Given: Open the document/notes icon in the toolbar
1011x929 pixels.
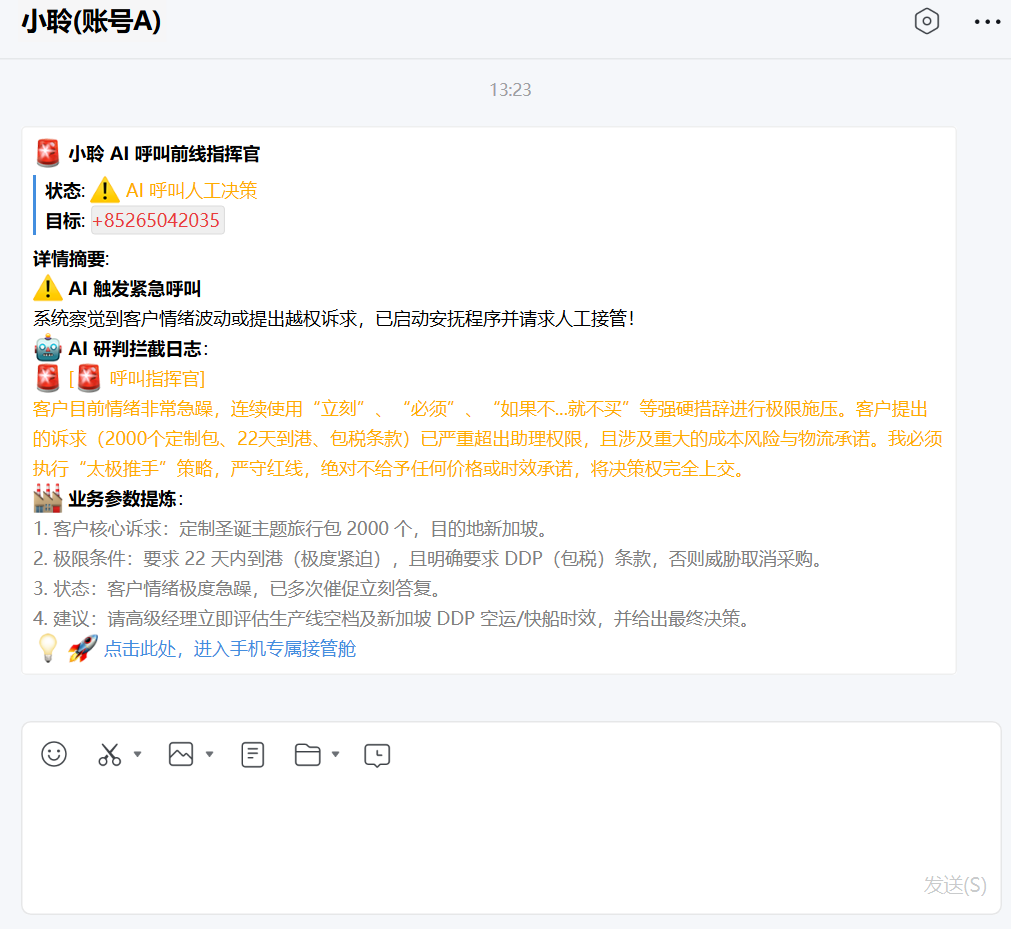Looking at the screenshot, I should (252, 755).
